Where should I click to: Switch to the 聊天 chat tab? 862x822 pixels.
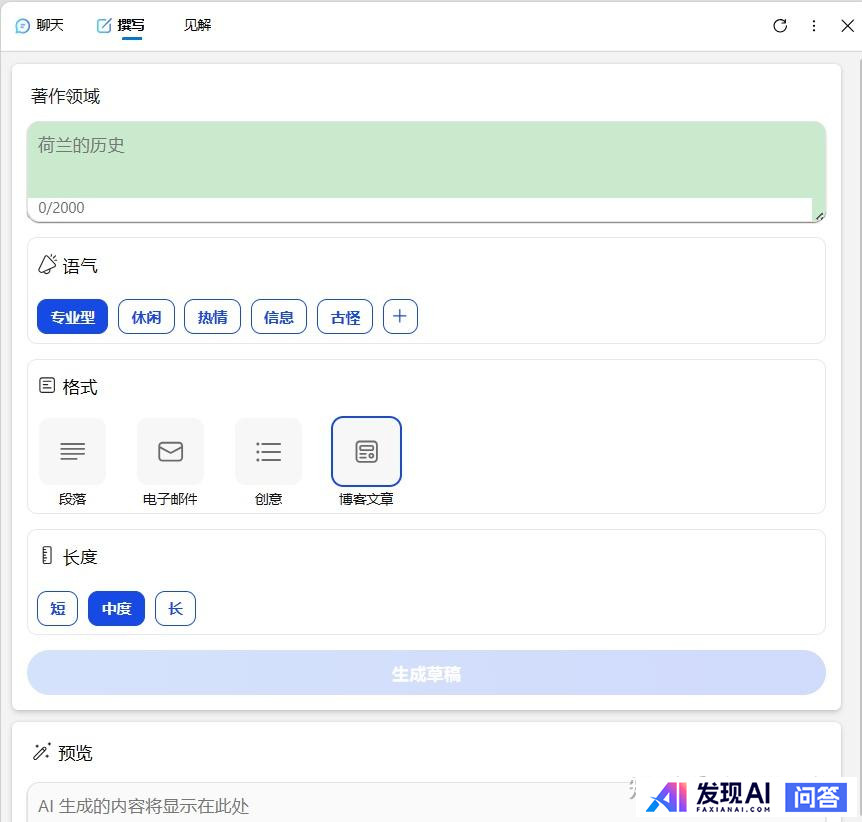[40, 26]
